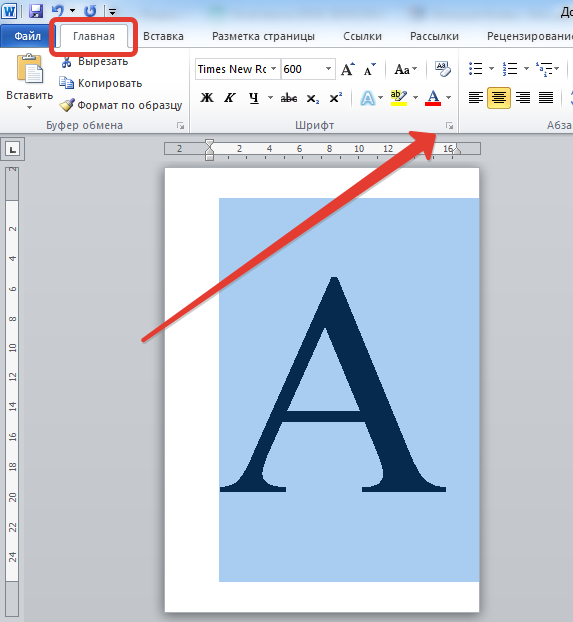Save the document with the floppy icon
This screenshot has width=573, height=622.
click(36, 11)
